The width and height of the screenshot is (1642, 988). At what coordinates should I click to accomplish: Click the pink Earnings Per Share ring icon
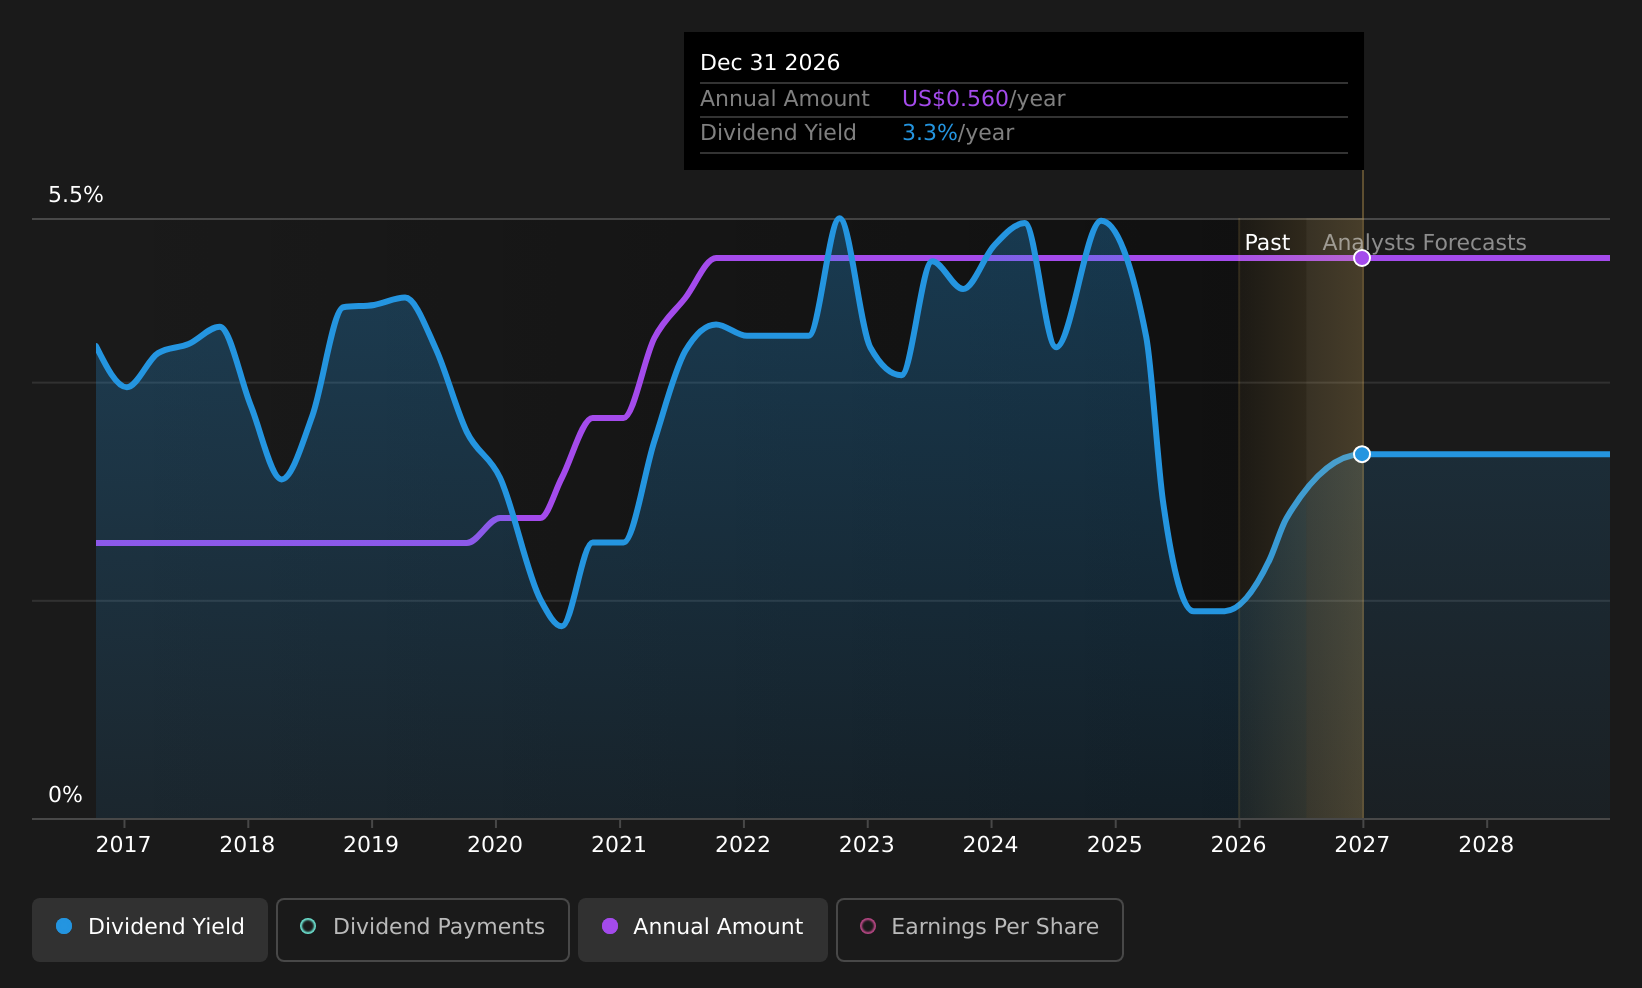tap(868, 926)
